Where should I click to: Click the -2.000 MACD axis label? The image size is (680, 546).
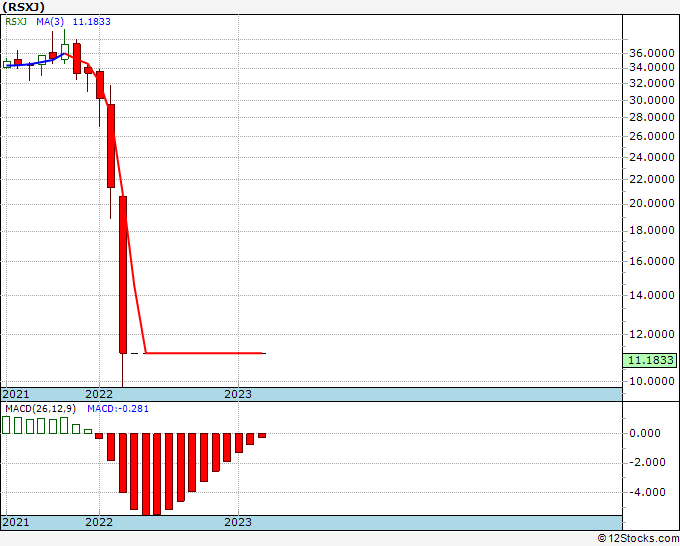pos(645,462)
